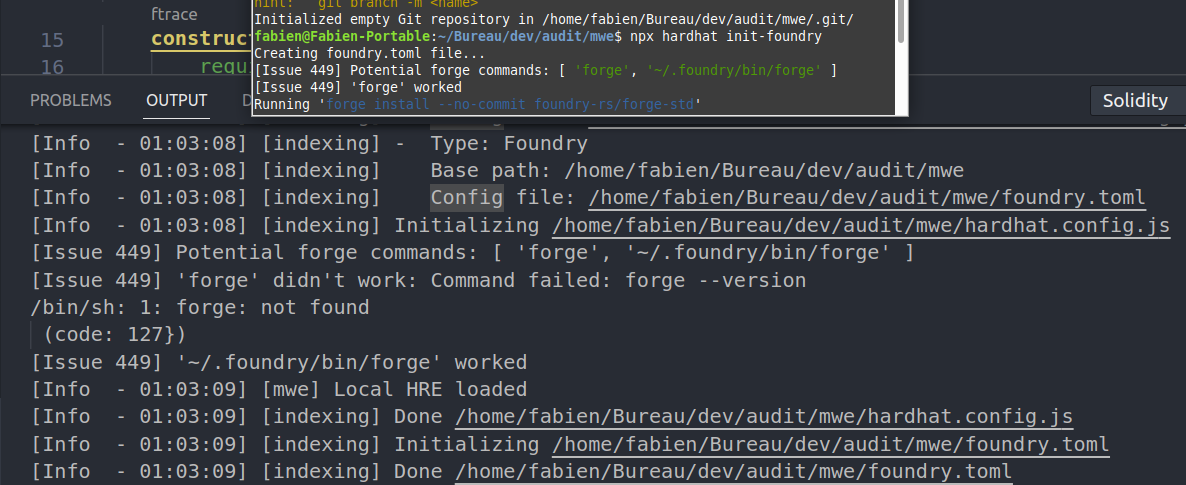Click 'Potential forge commands' line in Output panel
The height and width of the screenshot is (485, 1186).
coord(472,253)
